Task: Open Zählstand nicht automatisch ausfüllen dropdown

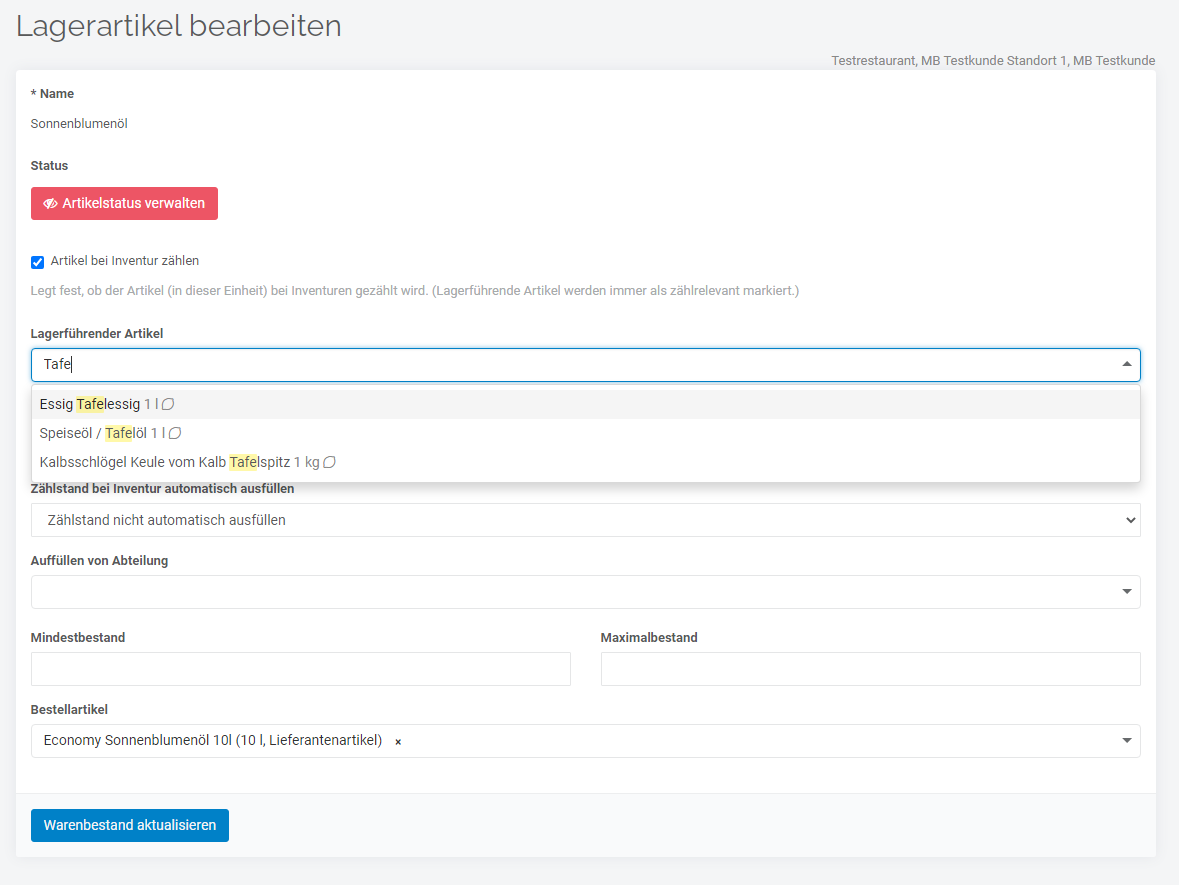Action: click(586, 520)
